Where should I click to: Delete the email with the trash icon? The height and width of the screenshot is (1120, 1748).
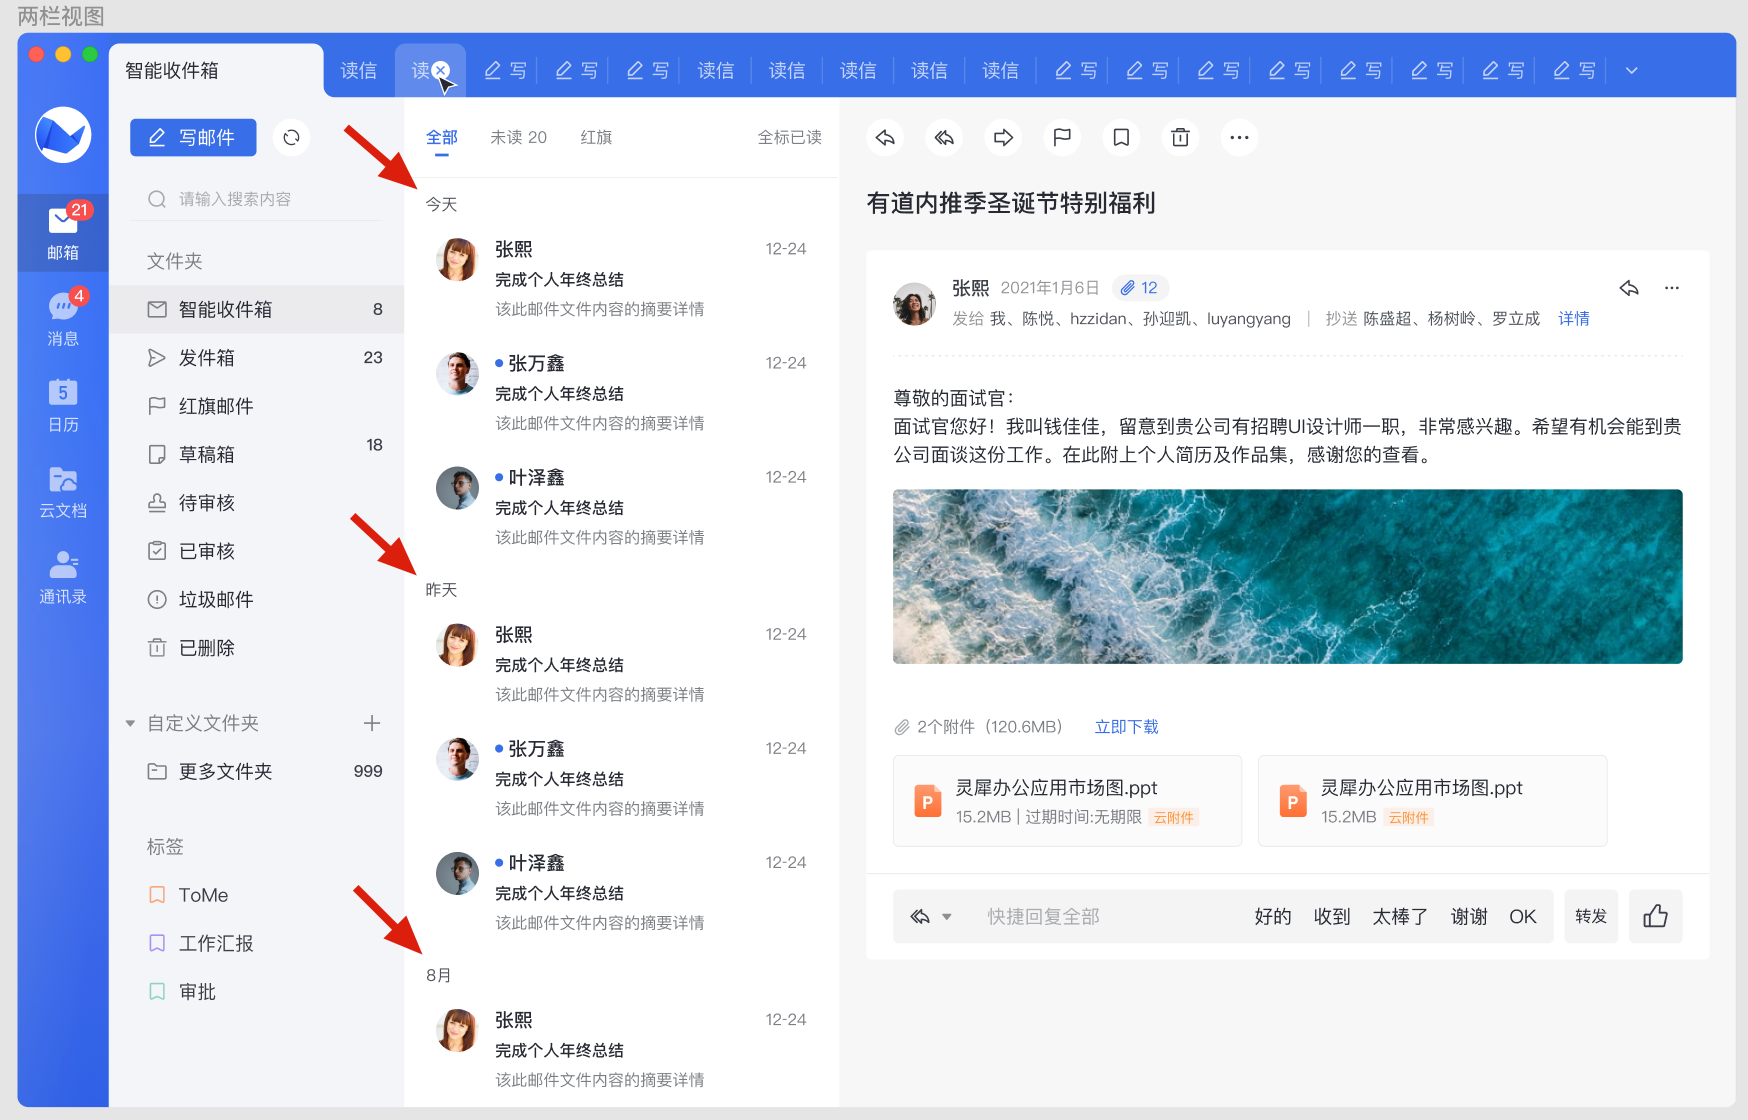1180,137
